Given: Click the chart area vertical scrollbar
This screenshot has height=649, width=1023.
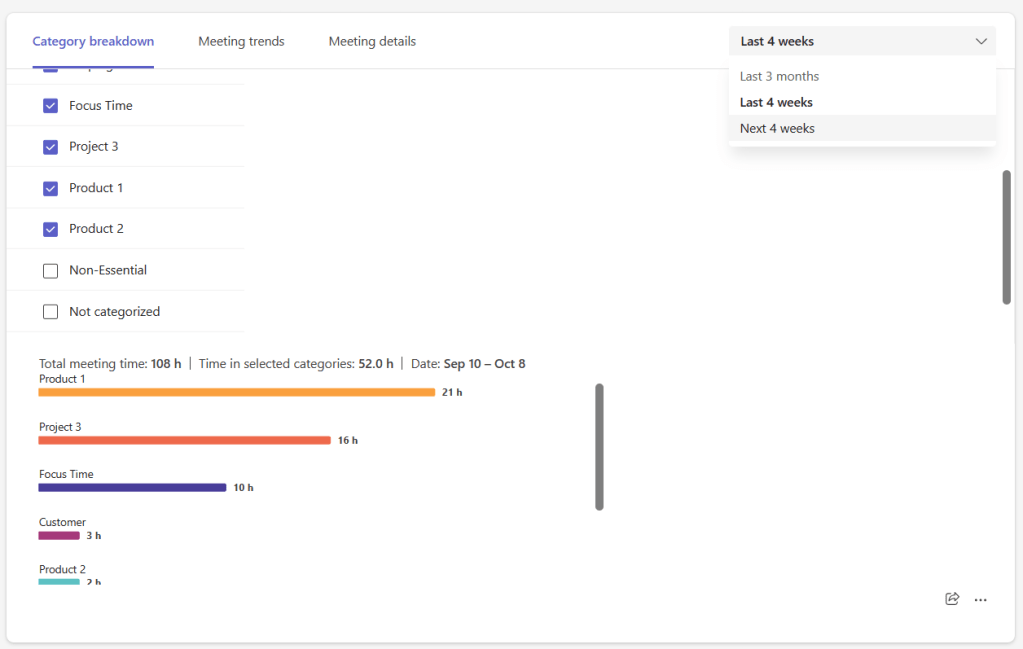Looking at the screenshot, I should 599,446.
